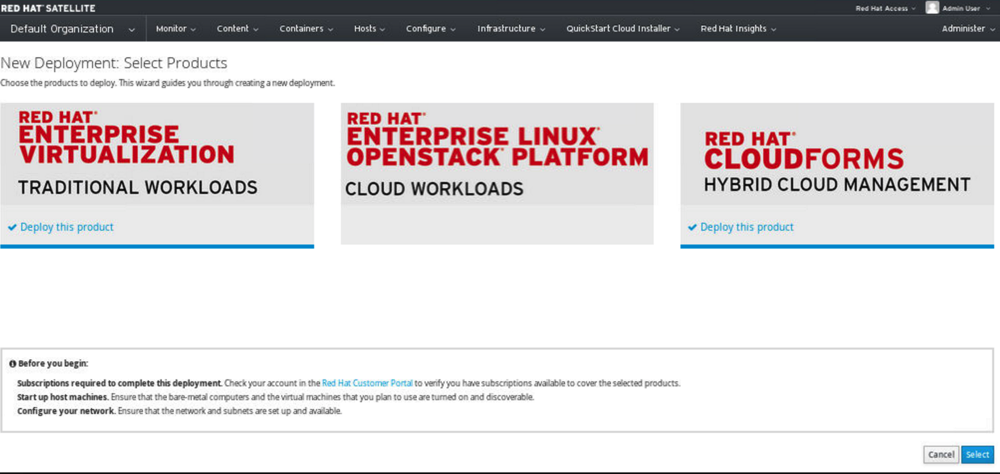Open the Containers menu
1000x474 pixels.
click(x=306, y=29)
